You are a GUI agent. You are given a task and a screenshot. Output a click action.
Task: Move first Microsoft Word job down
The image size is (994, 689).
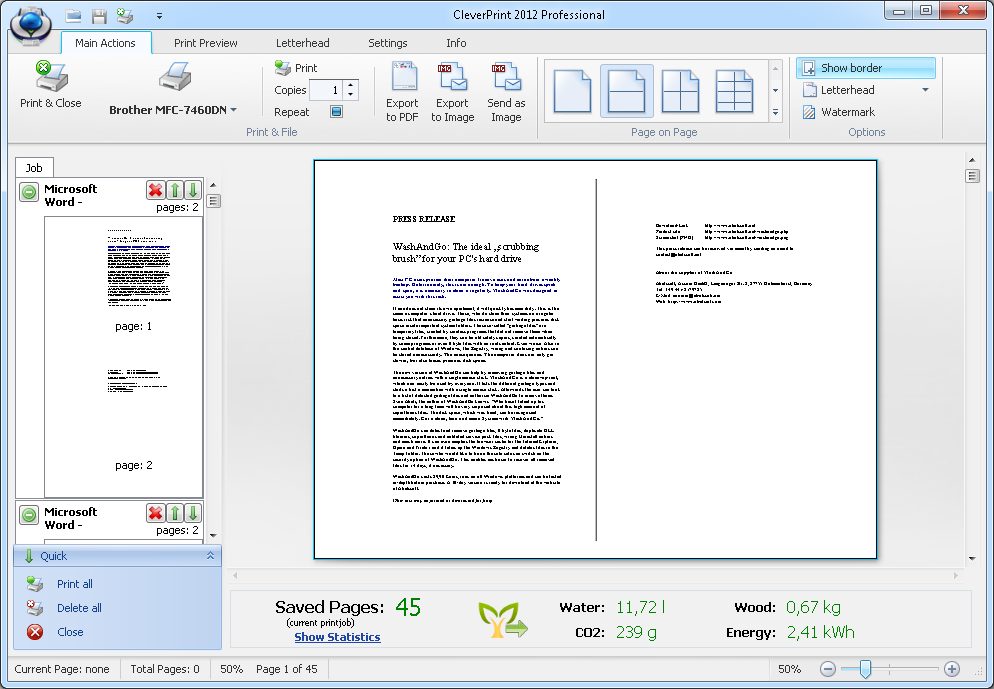pos(193,190)
